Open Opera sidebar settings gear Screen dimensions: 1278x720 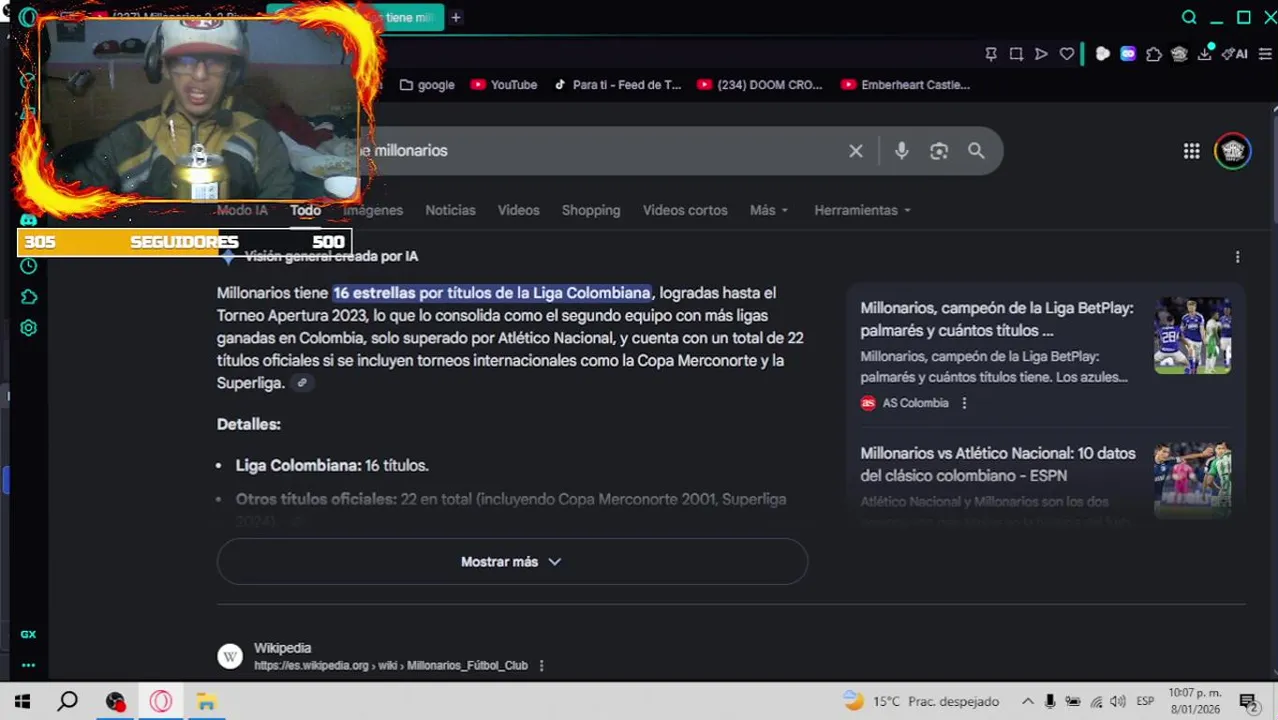pyautogui.click(x=28, y=328)
